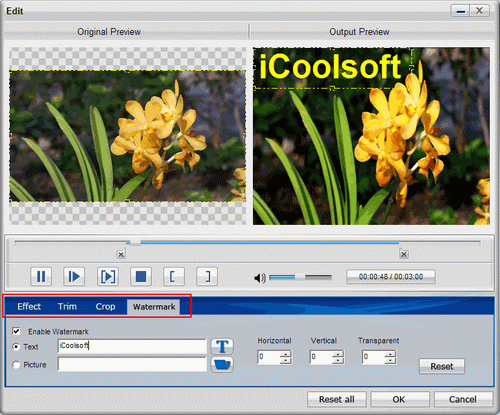Increase the Vertical value with up arrow
This screenshot has width=500, height=415.
(x=338, y=354)
